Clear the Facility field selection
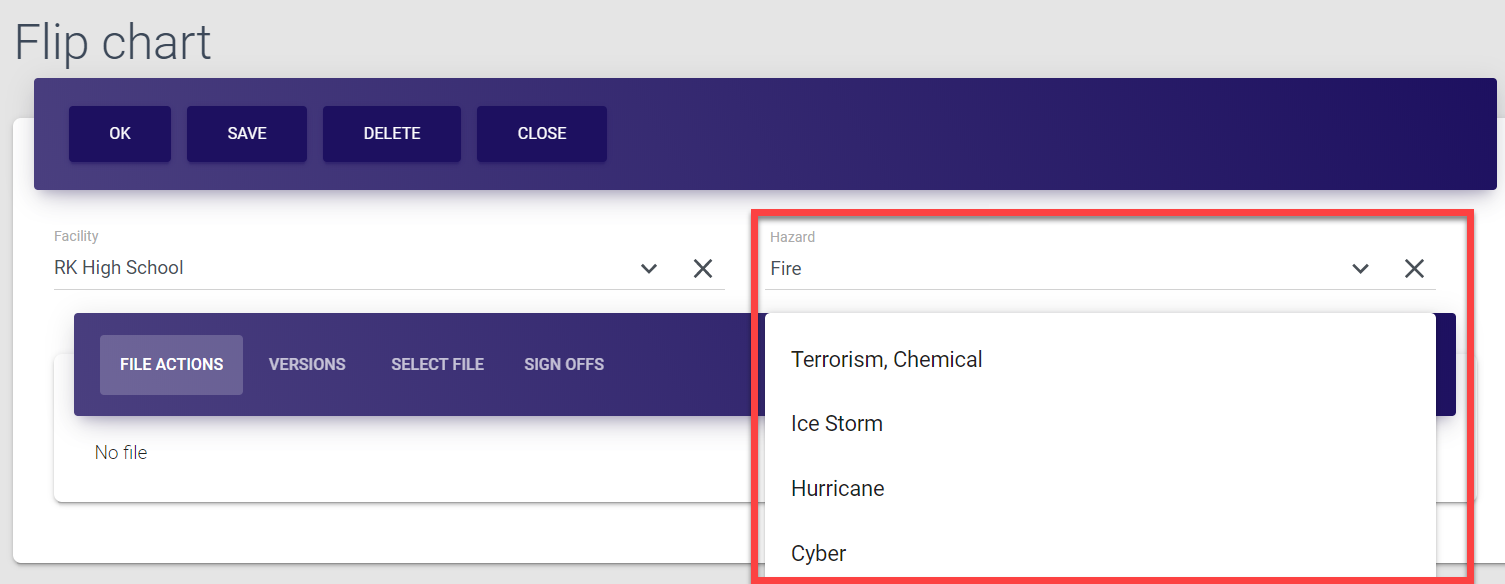The height and width of the screenshot is (584, 1505). point(703,268)
